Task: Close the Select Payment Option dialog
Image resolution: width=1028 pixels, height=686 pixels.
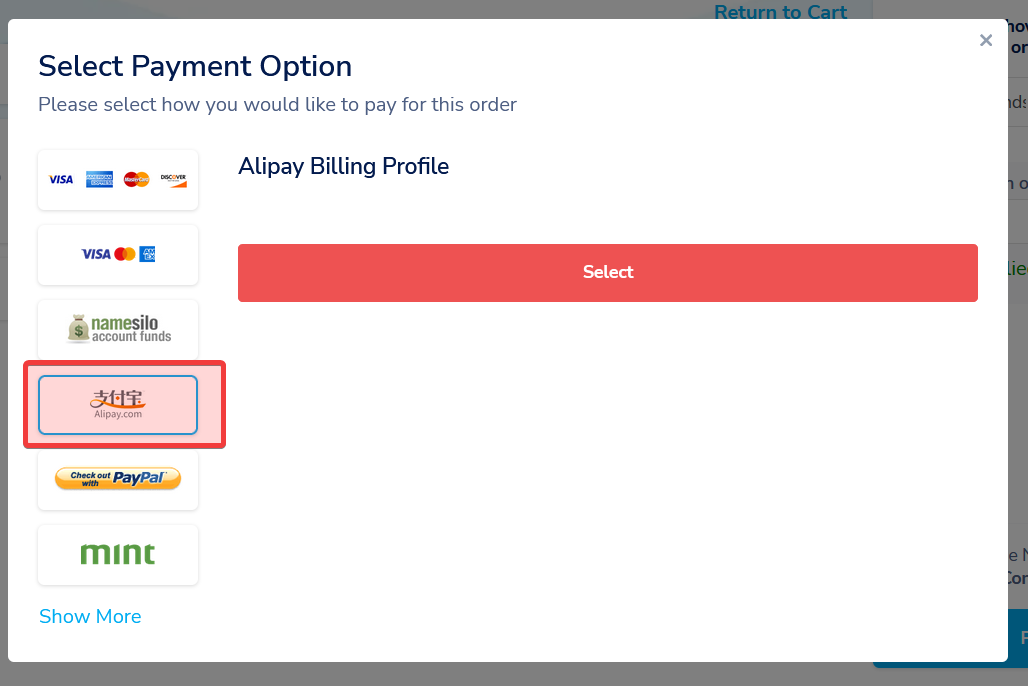Action: 986,40
